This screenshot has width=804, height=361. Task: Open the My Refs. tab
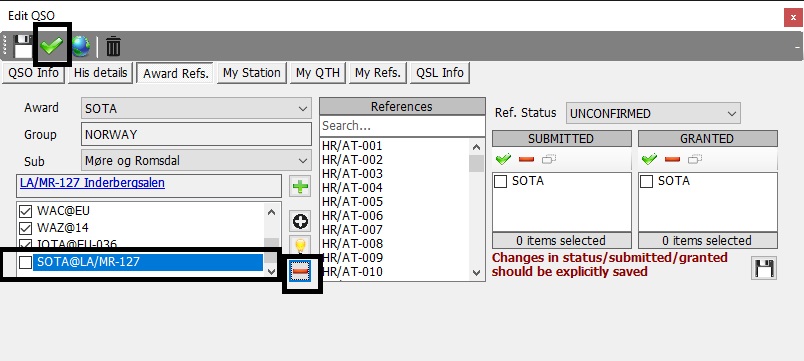378,73
